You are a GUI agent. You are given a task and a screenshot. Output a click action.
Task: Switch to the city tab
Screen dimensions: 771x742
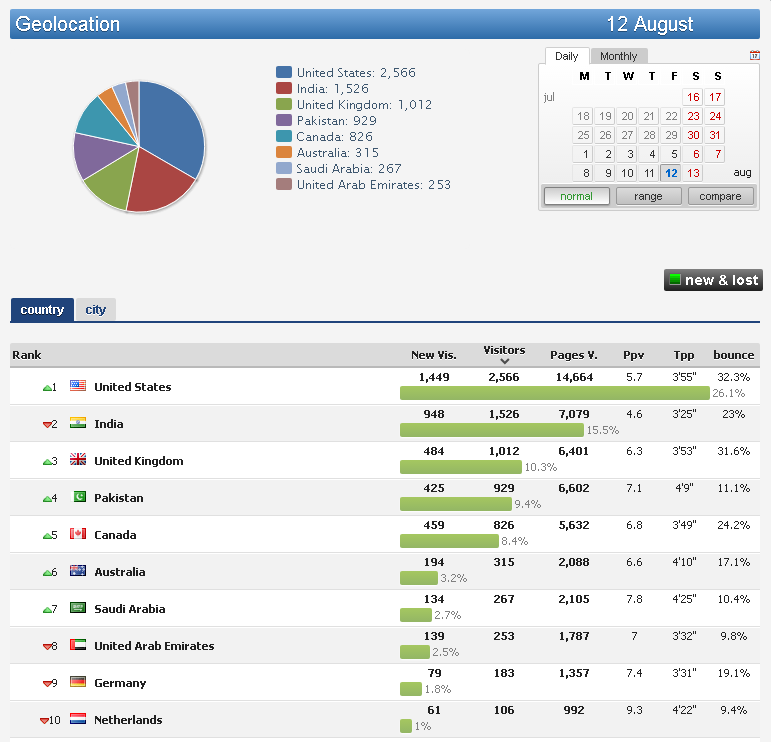(96, 310)
